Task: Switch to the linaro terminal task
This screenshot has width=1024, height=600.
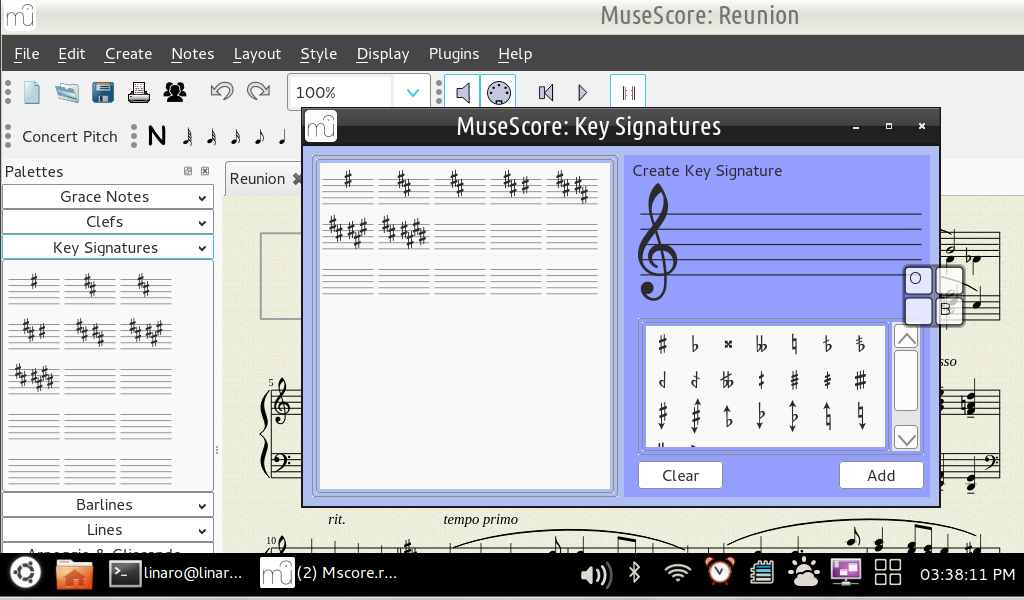Action: coord(177,573)
